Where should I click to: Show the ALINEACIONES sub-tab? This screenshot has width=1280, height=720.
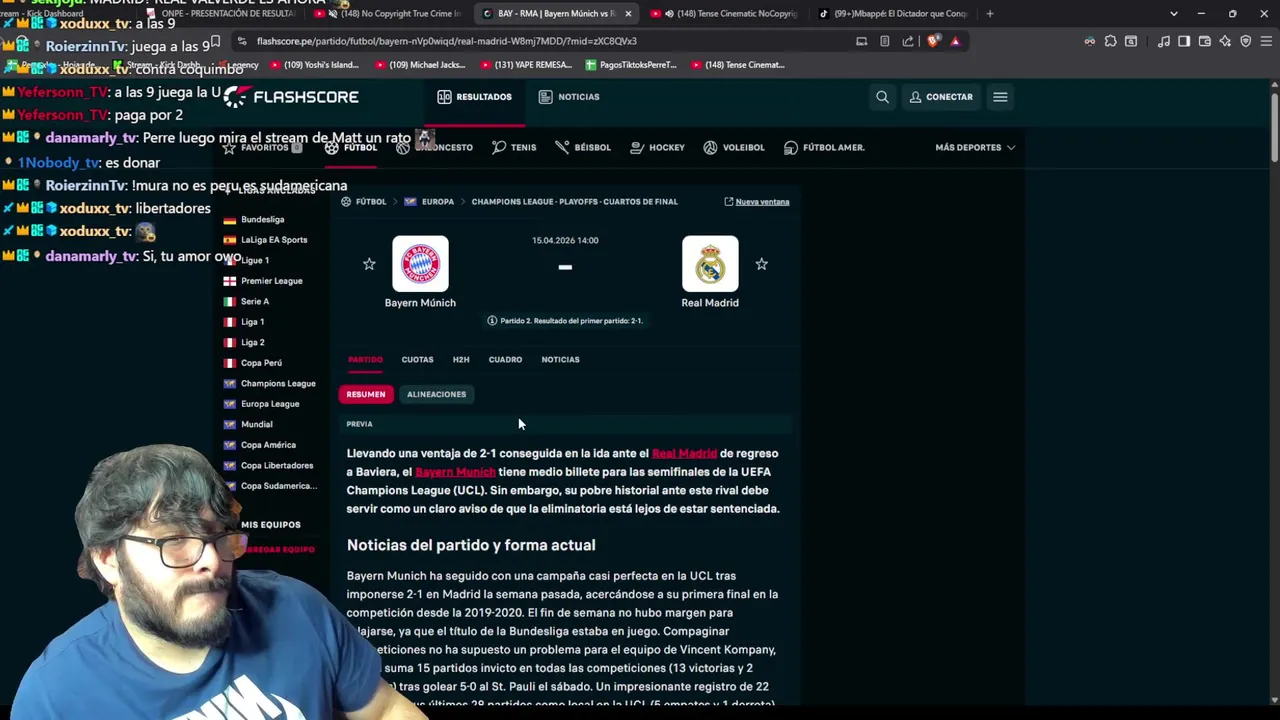[436, 394]
